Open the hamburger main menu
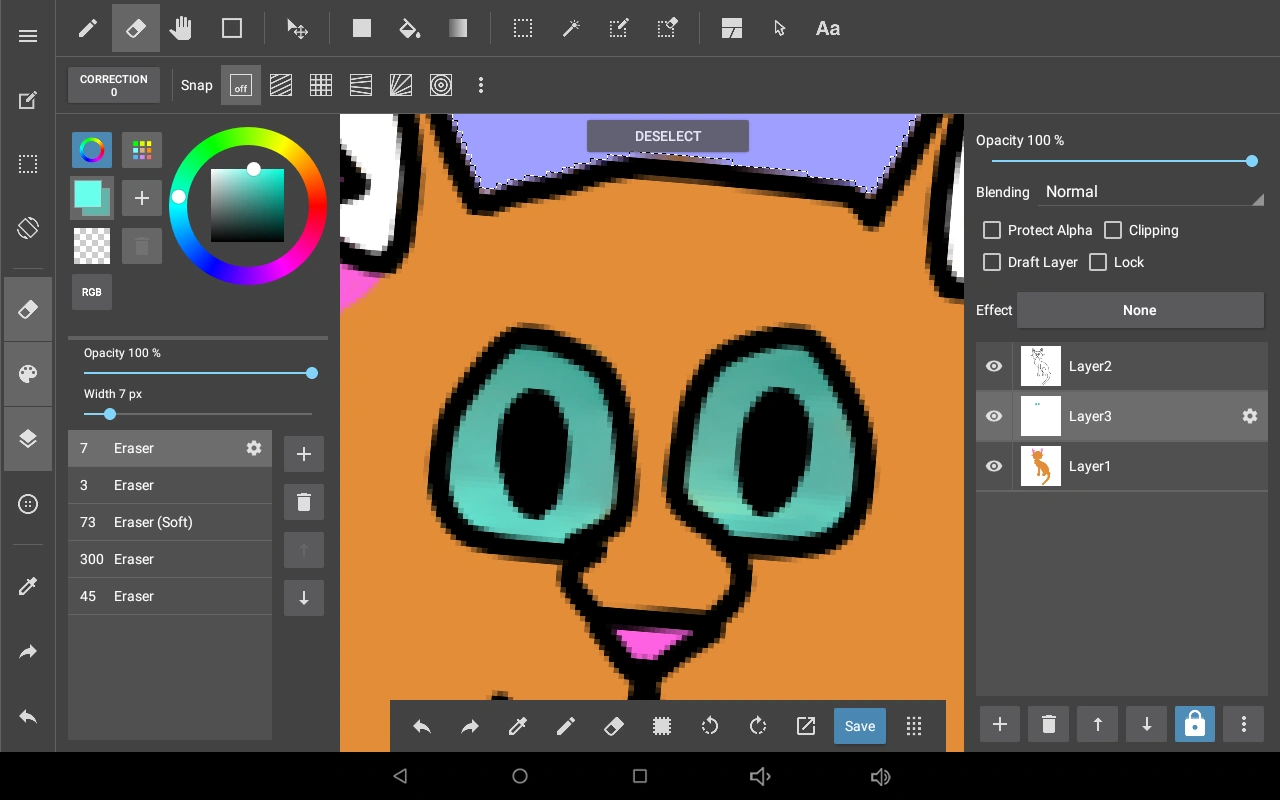1280x800 pixels. point(28,36)
